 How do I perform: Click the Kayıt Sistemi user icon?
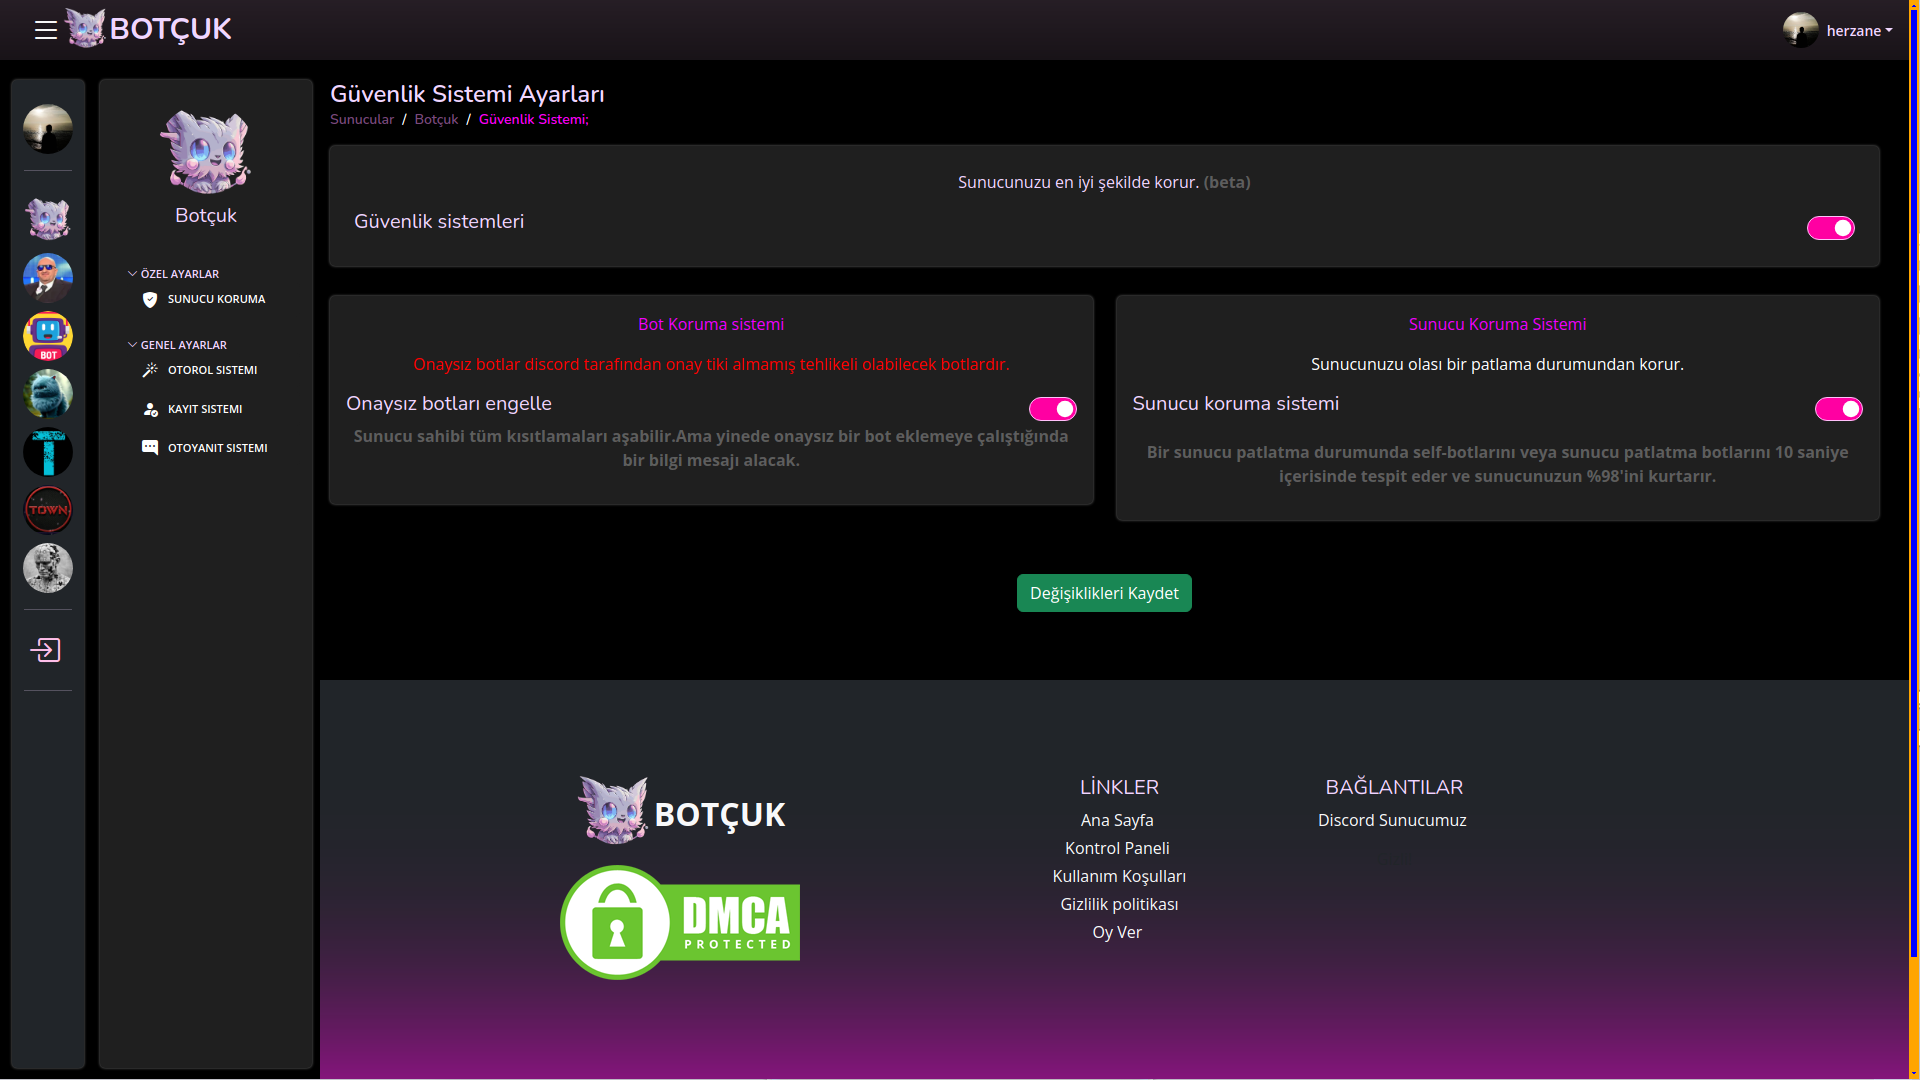[150, 409]
